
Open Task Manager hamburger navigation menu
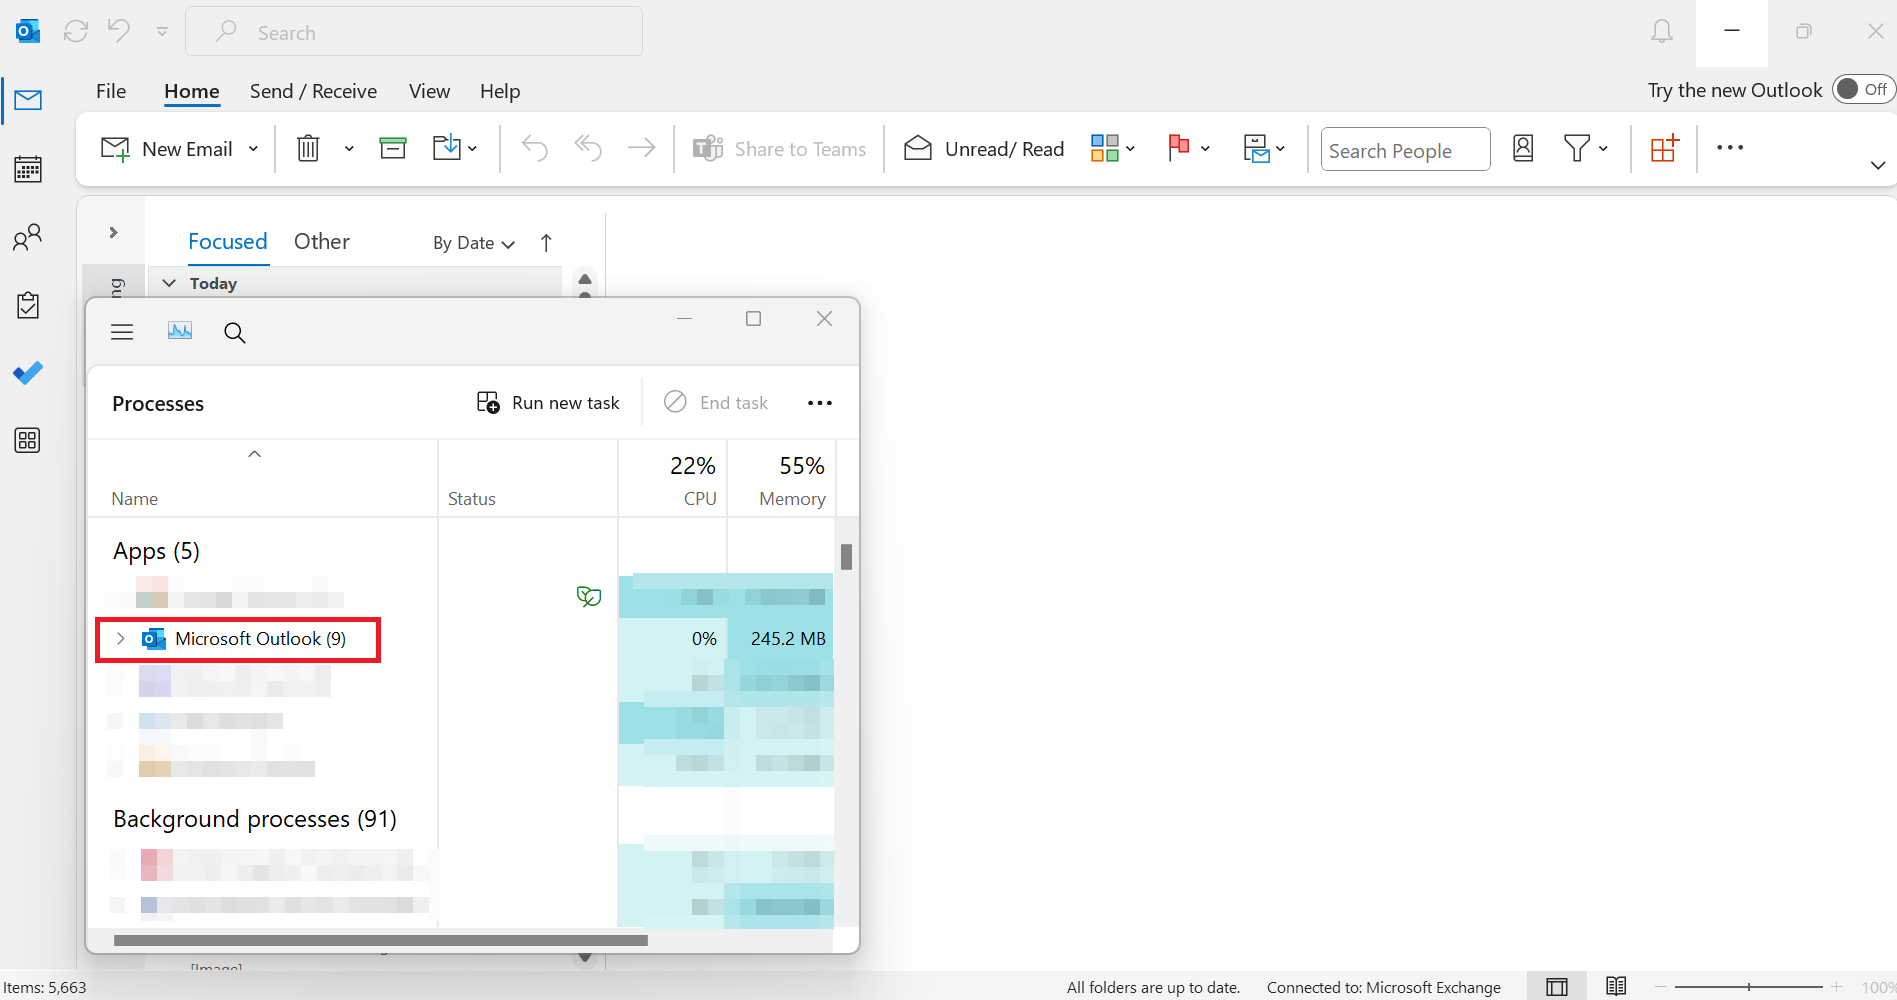(122, 332)
